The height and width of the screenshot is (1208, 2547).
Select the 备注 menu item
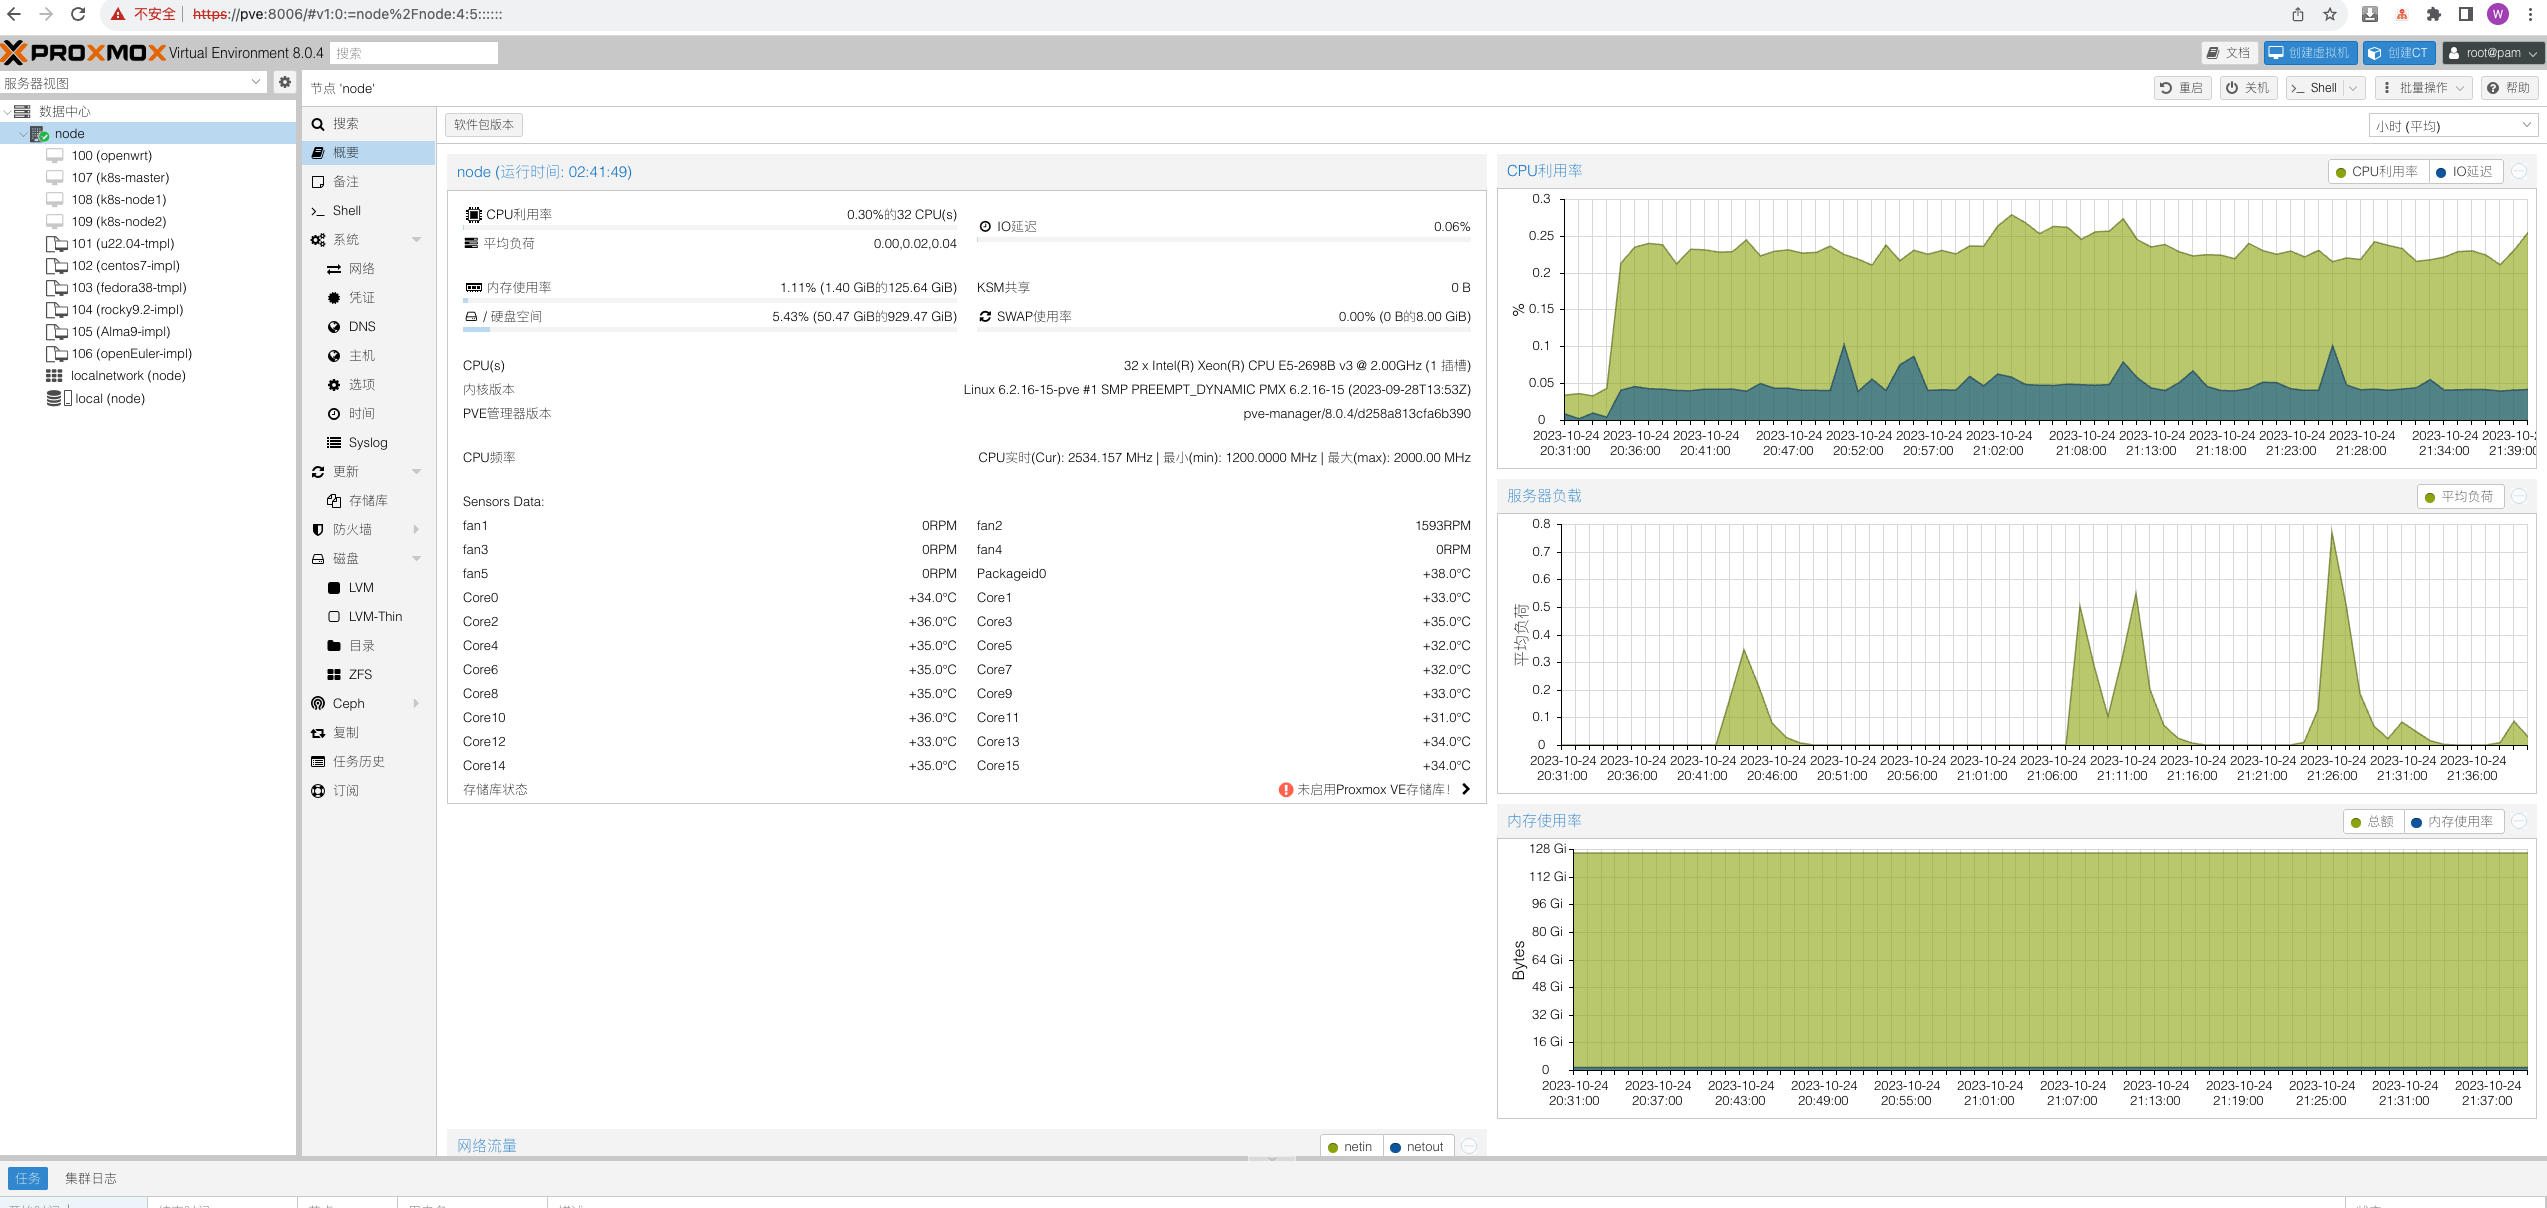pyautogui.click(x=345, y=182)
